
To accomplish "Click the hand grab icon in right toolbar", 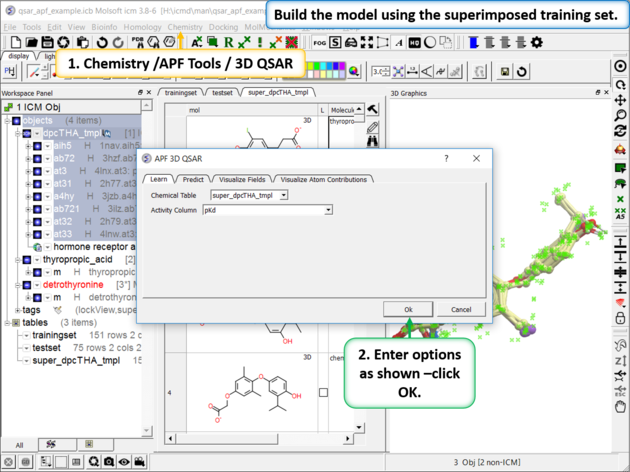I will [621, 407].
